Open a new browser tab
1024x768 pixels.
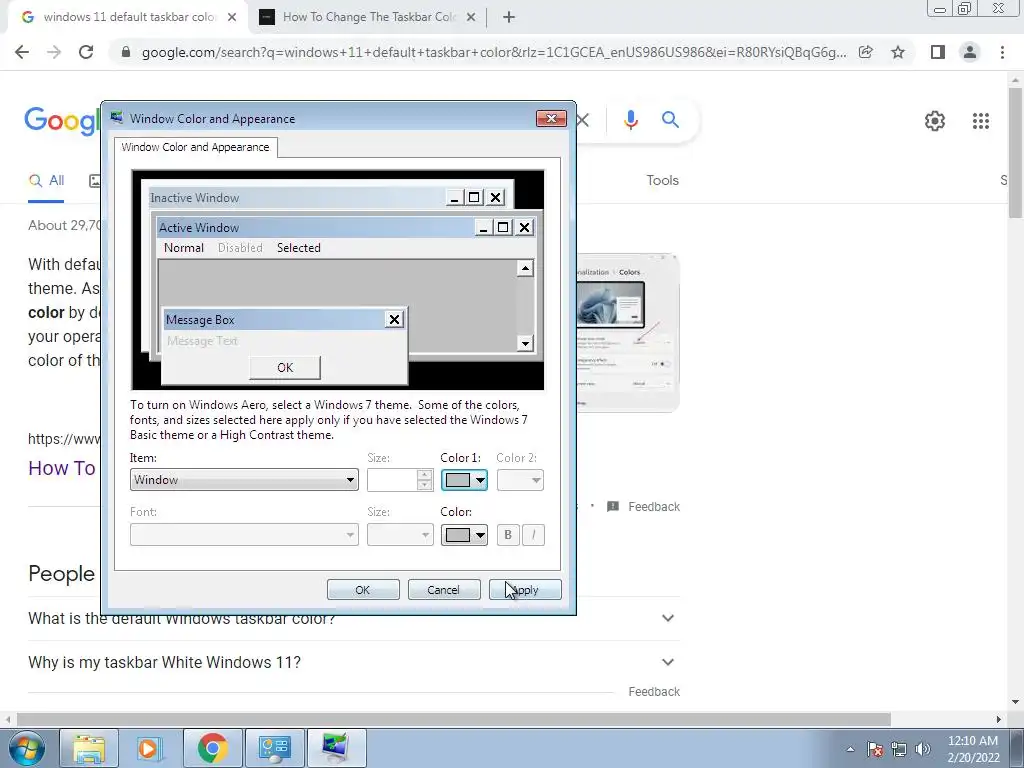[509, 17]
